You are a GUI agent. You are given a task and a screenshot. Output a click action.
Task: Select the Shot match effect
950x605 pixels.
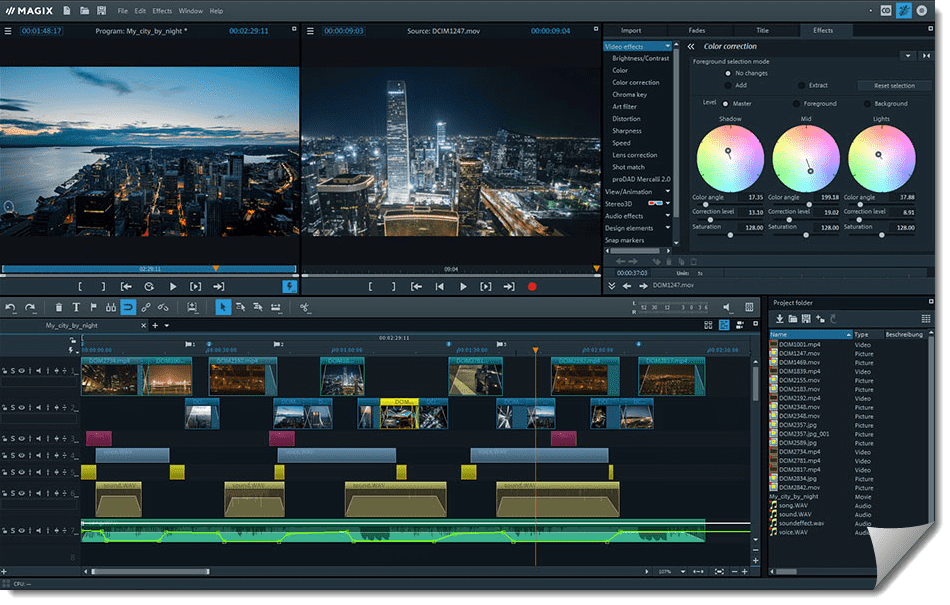pyautogui.click(x=628, y=167)
